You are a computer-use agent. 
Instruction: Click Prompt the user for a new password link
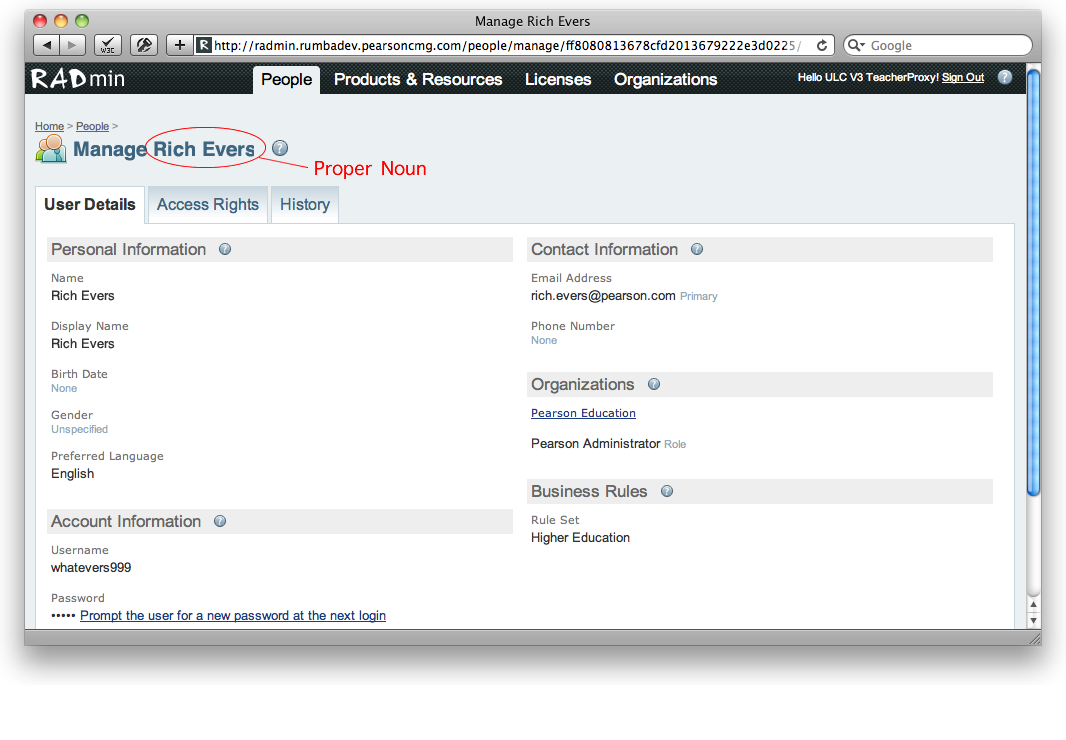[x=233, y=616]
